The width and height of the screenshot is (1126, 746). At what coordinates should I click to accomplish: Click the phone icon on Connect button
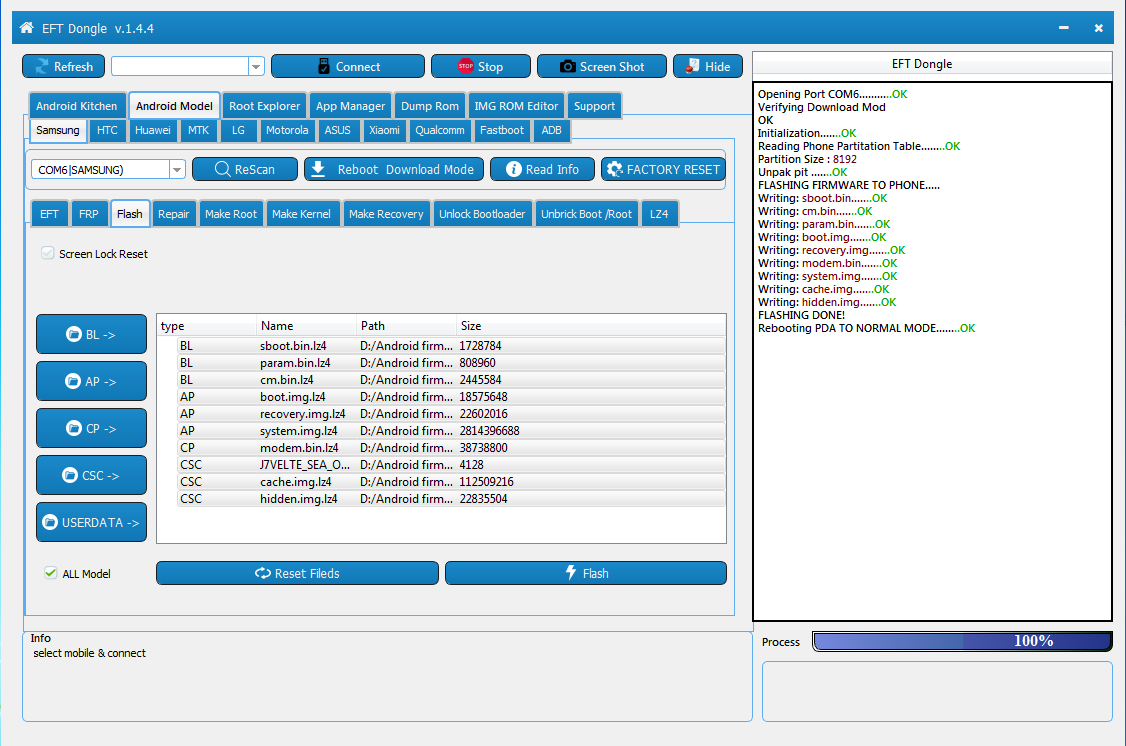[324, 66]
